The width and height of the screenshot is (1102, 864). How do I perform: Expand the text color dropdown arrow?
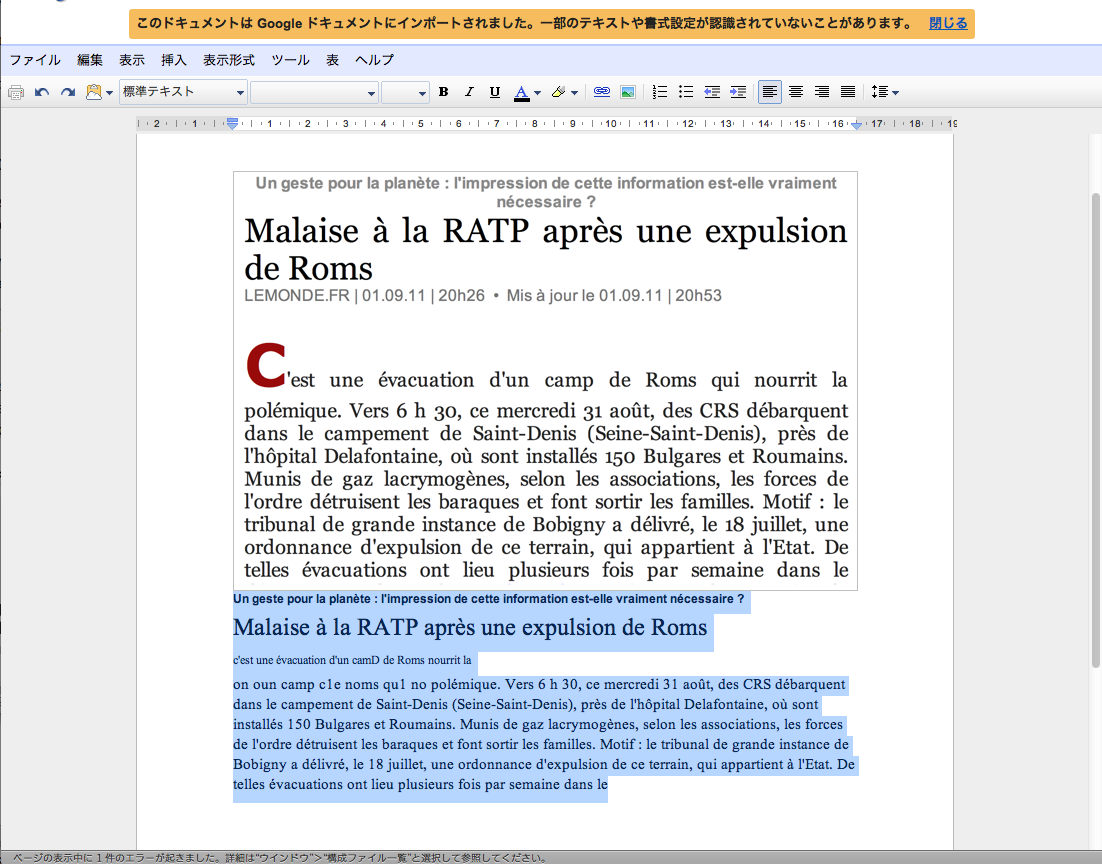pyautogui.click(x=538, y=93)
